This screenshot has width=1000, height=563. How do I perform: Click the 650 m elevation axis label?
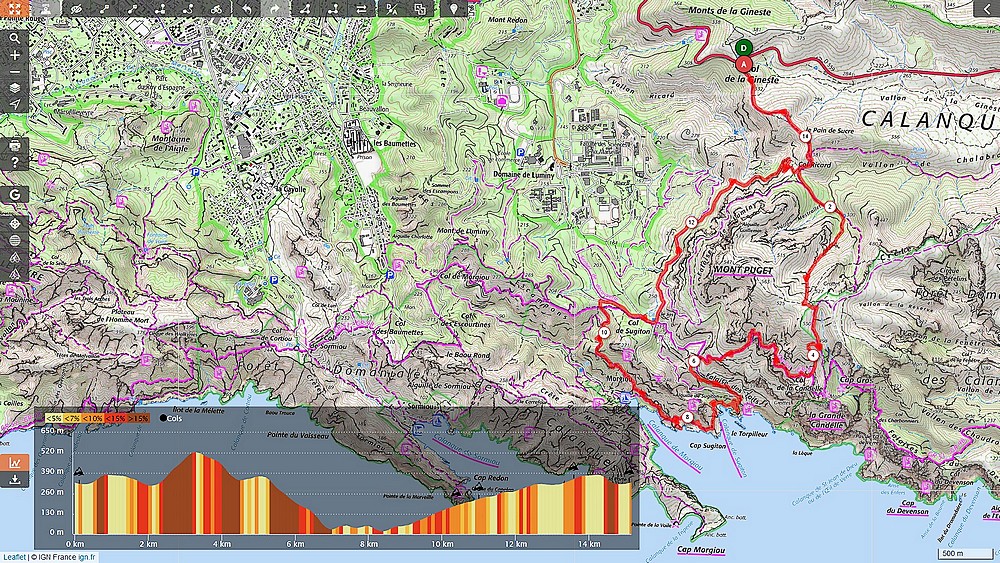(x=52, y=430)
